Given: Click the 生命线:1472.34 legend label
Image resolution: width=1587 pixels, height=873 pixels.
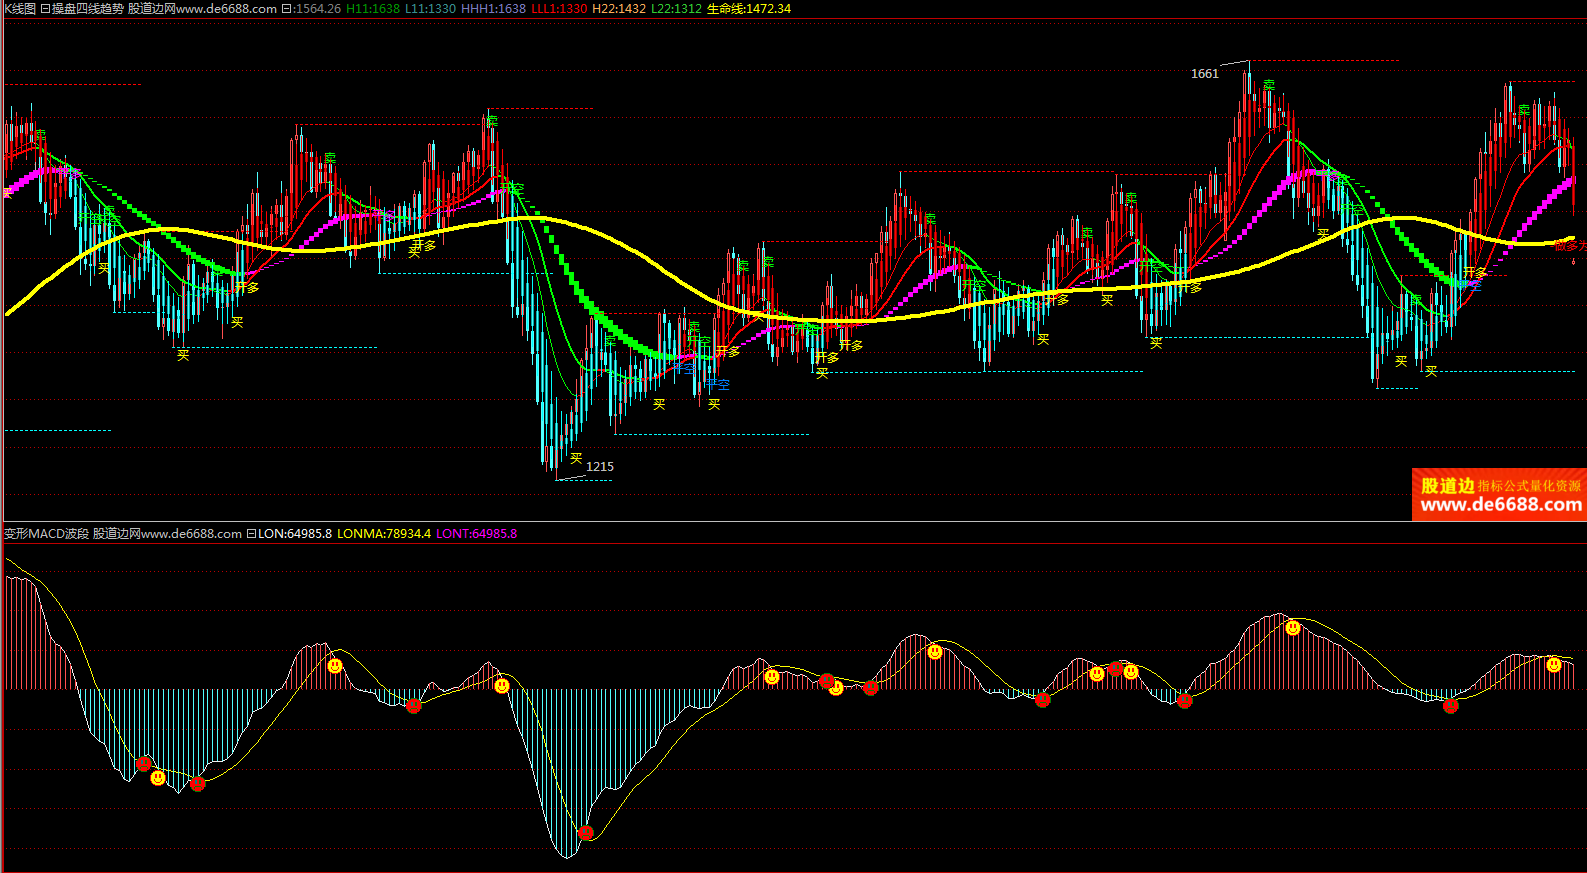Looking at the screenshot, I should 748,9.
